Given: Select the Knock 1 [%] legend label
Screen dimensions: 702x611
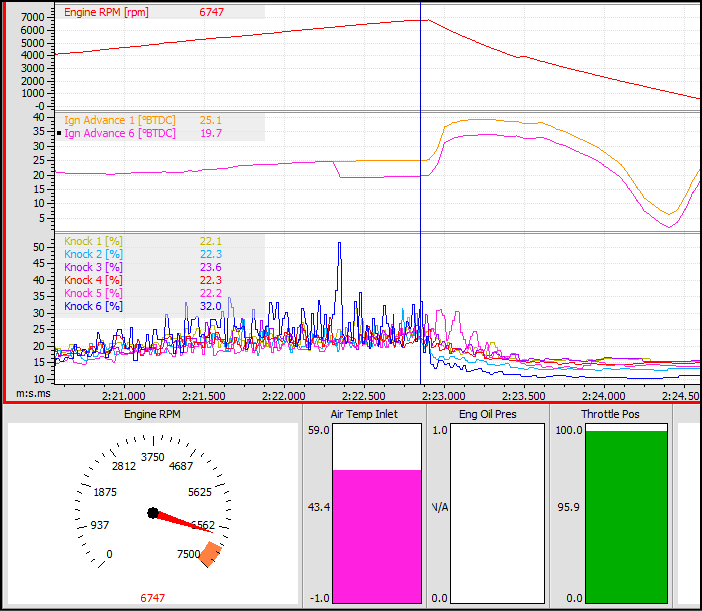Looking at the screenshot, I should 93,241.
